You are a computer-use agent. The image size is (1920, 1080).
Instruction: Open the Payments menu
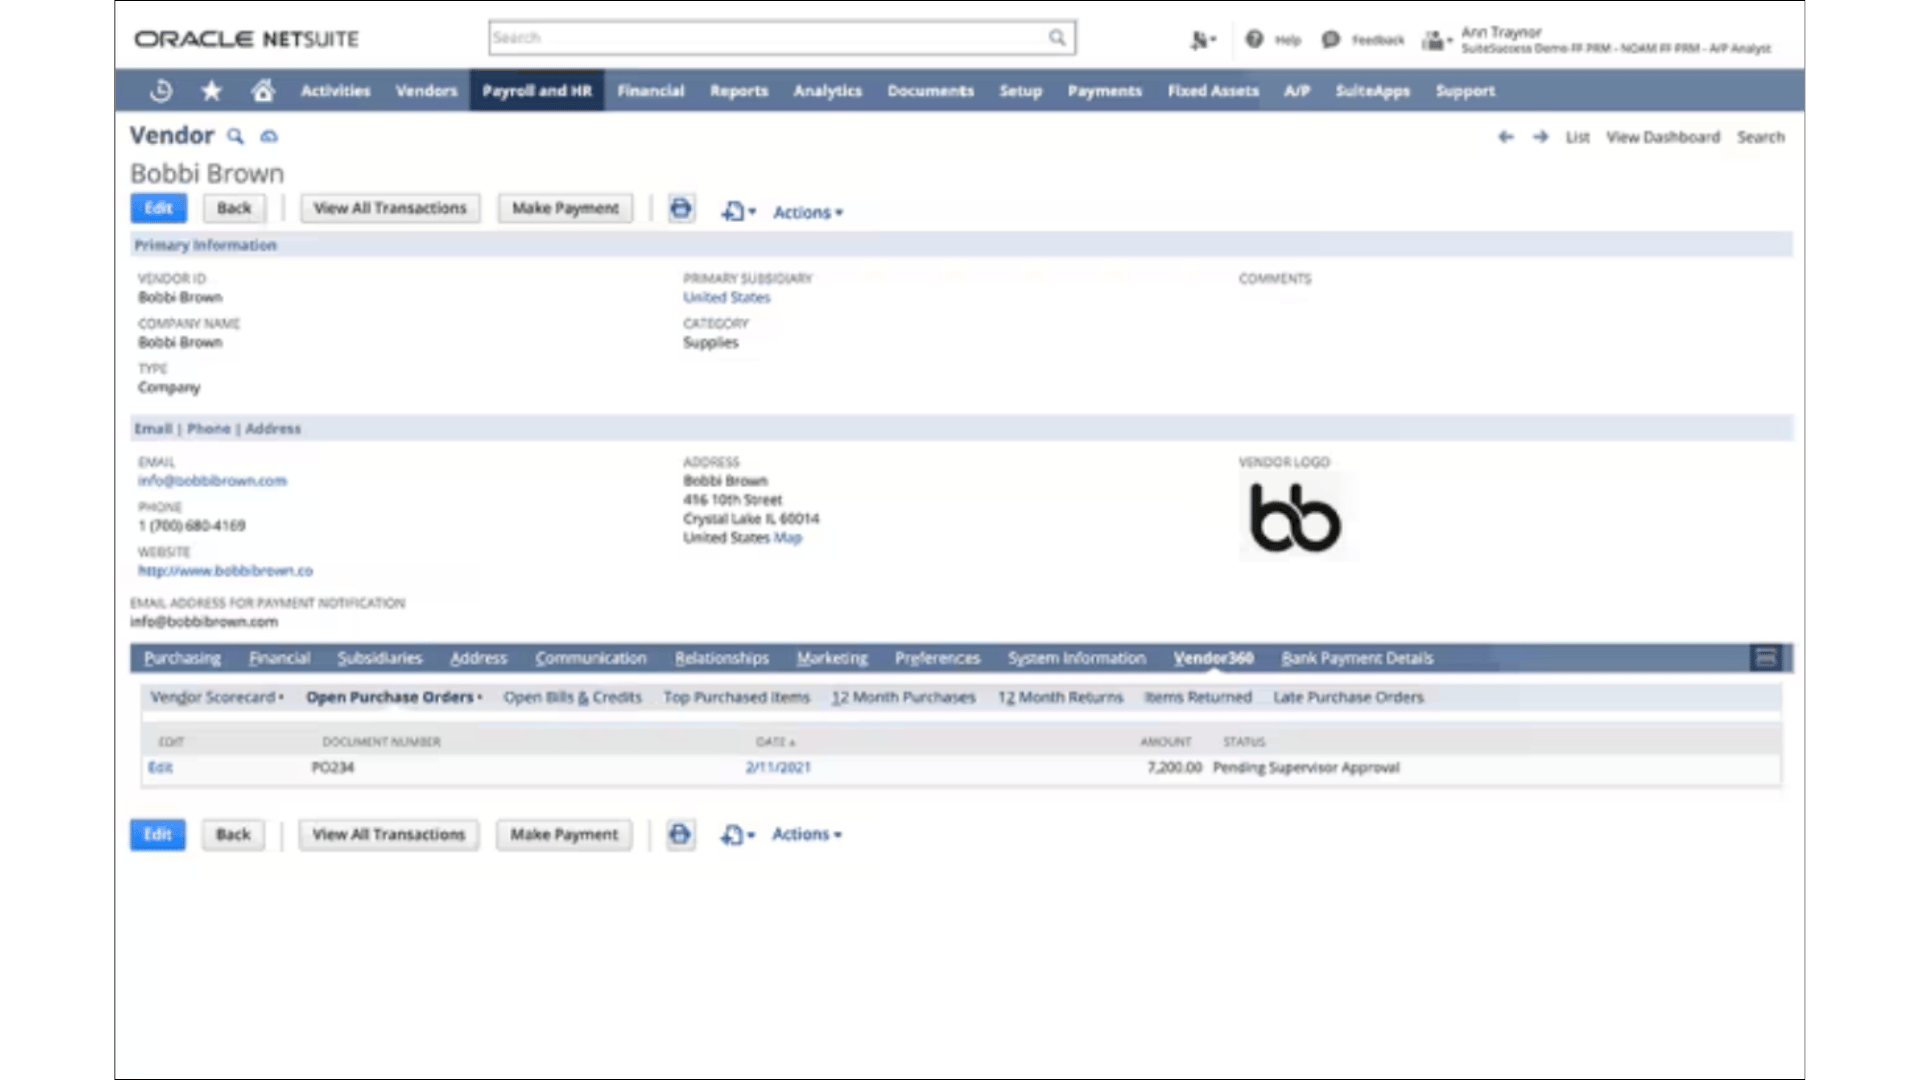click(1104, 91)
